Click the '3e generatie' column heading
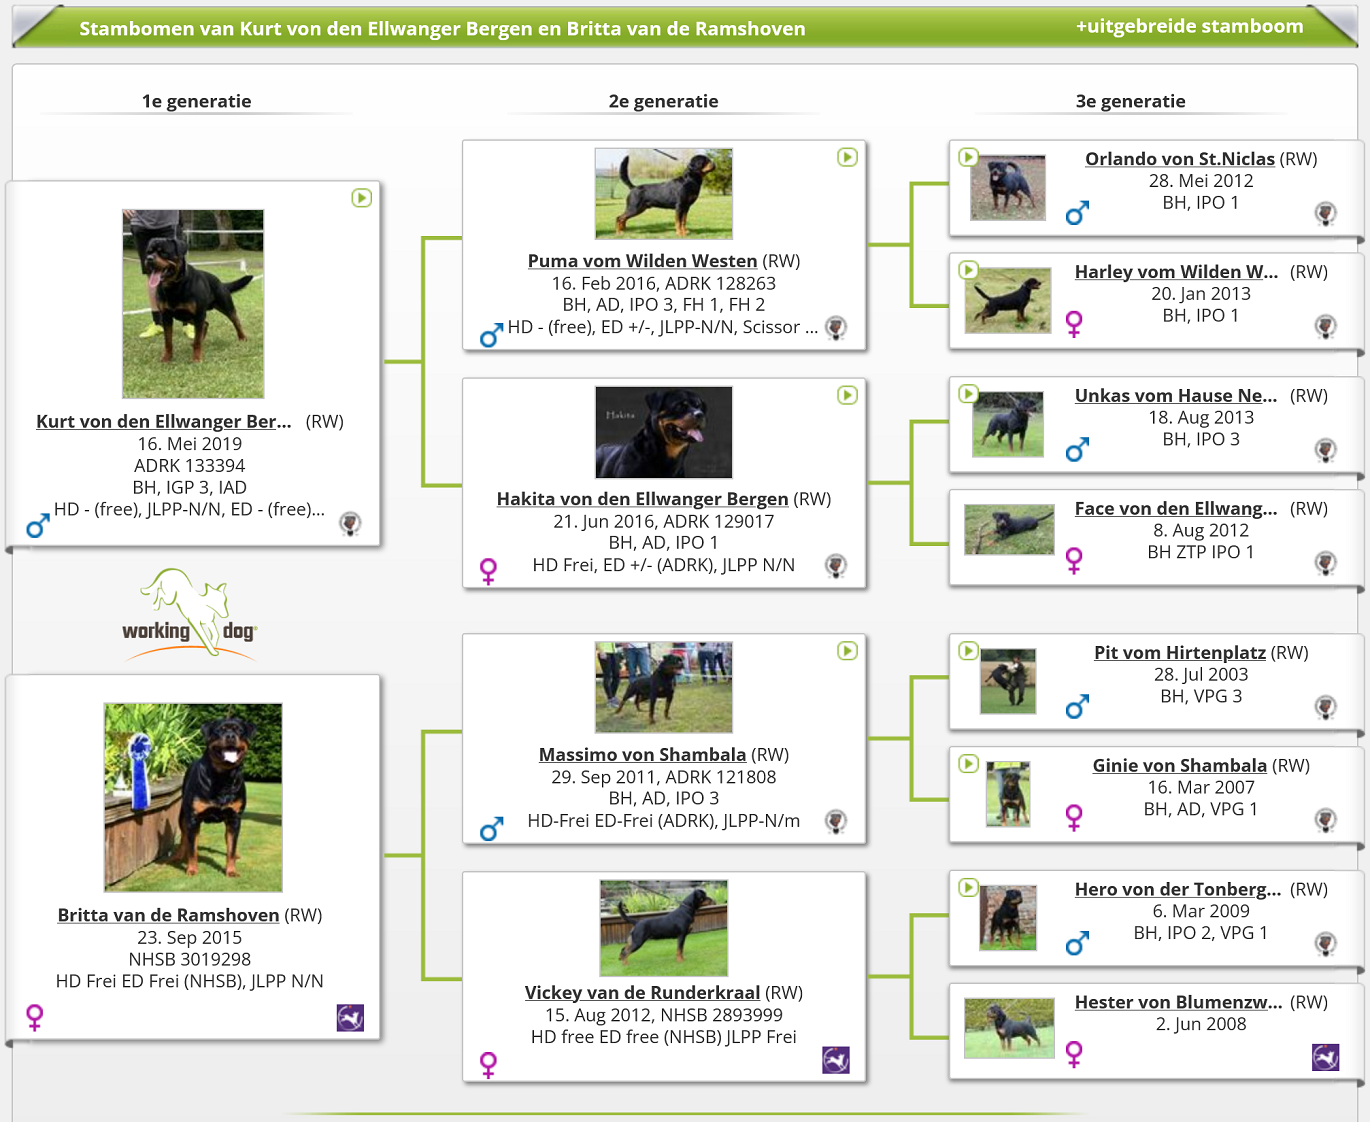 point(1130,101)
